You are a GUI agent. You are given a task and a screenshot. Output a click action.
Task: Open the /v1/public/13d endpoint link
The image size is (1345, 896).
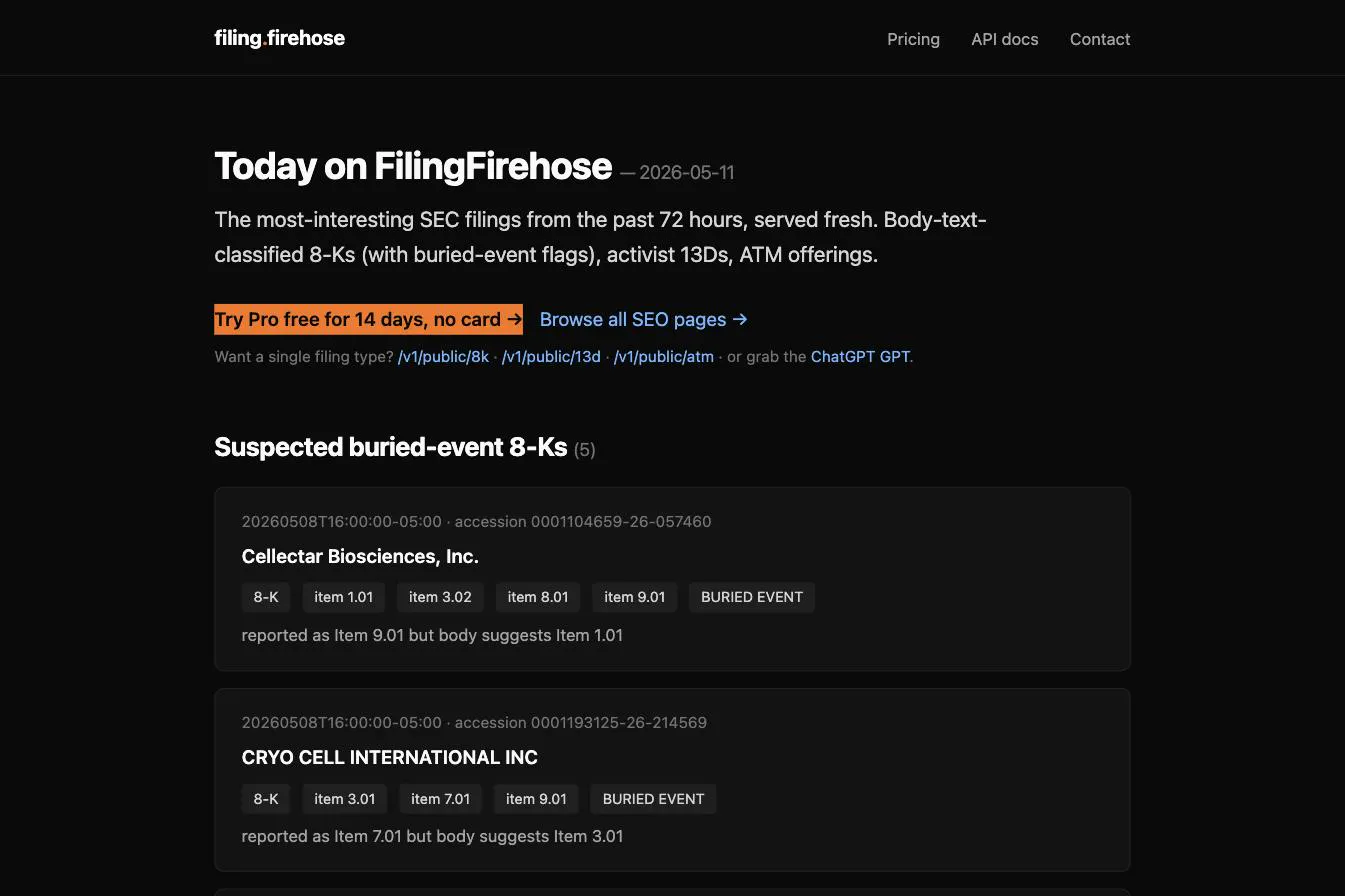(x=551, y=356)
